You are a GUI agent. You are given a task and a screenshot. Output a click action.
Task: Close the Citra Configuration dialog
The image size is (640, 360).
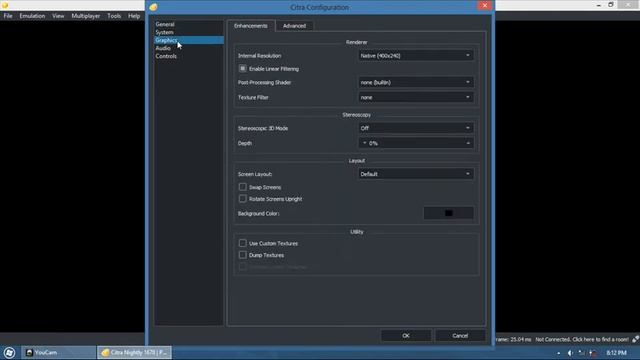pos(484,5)
